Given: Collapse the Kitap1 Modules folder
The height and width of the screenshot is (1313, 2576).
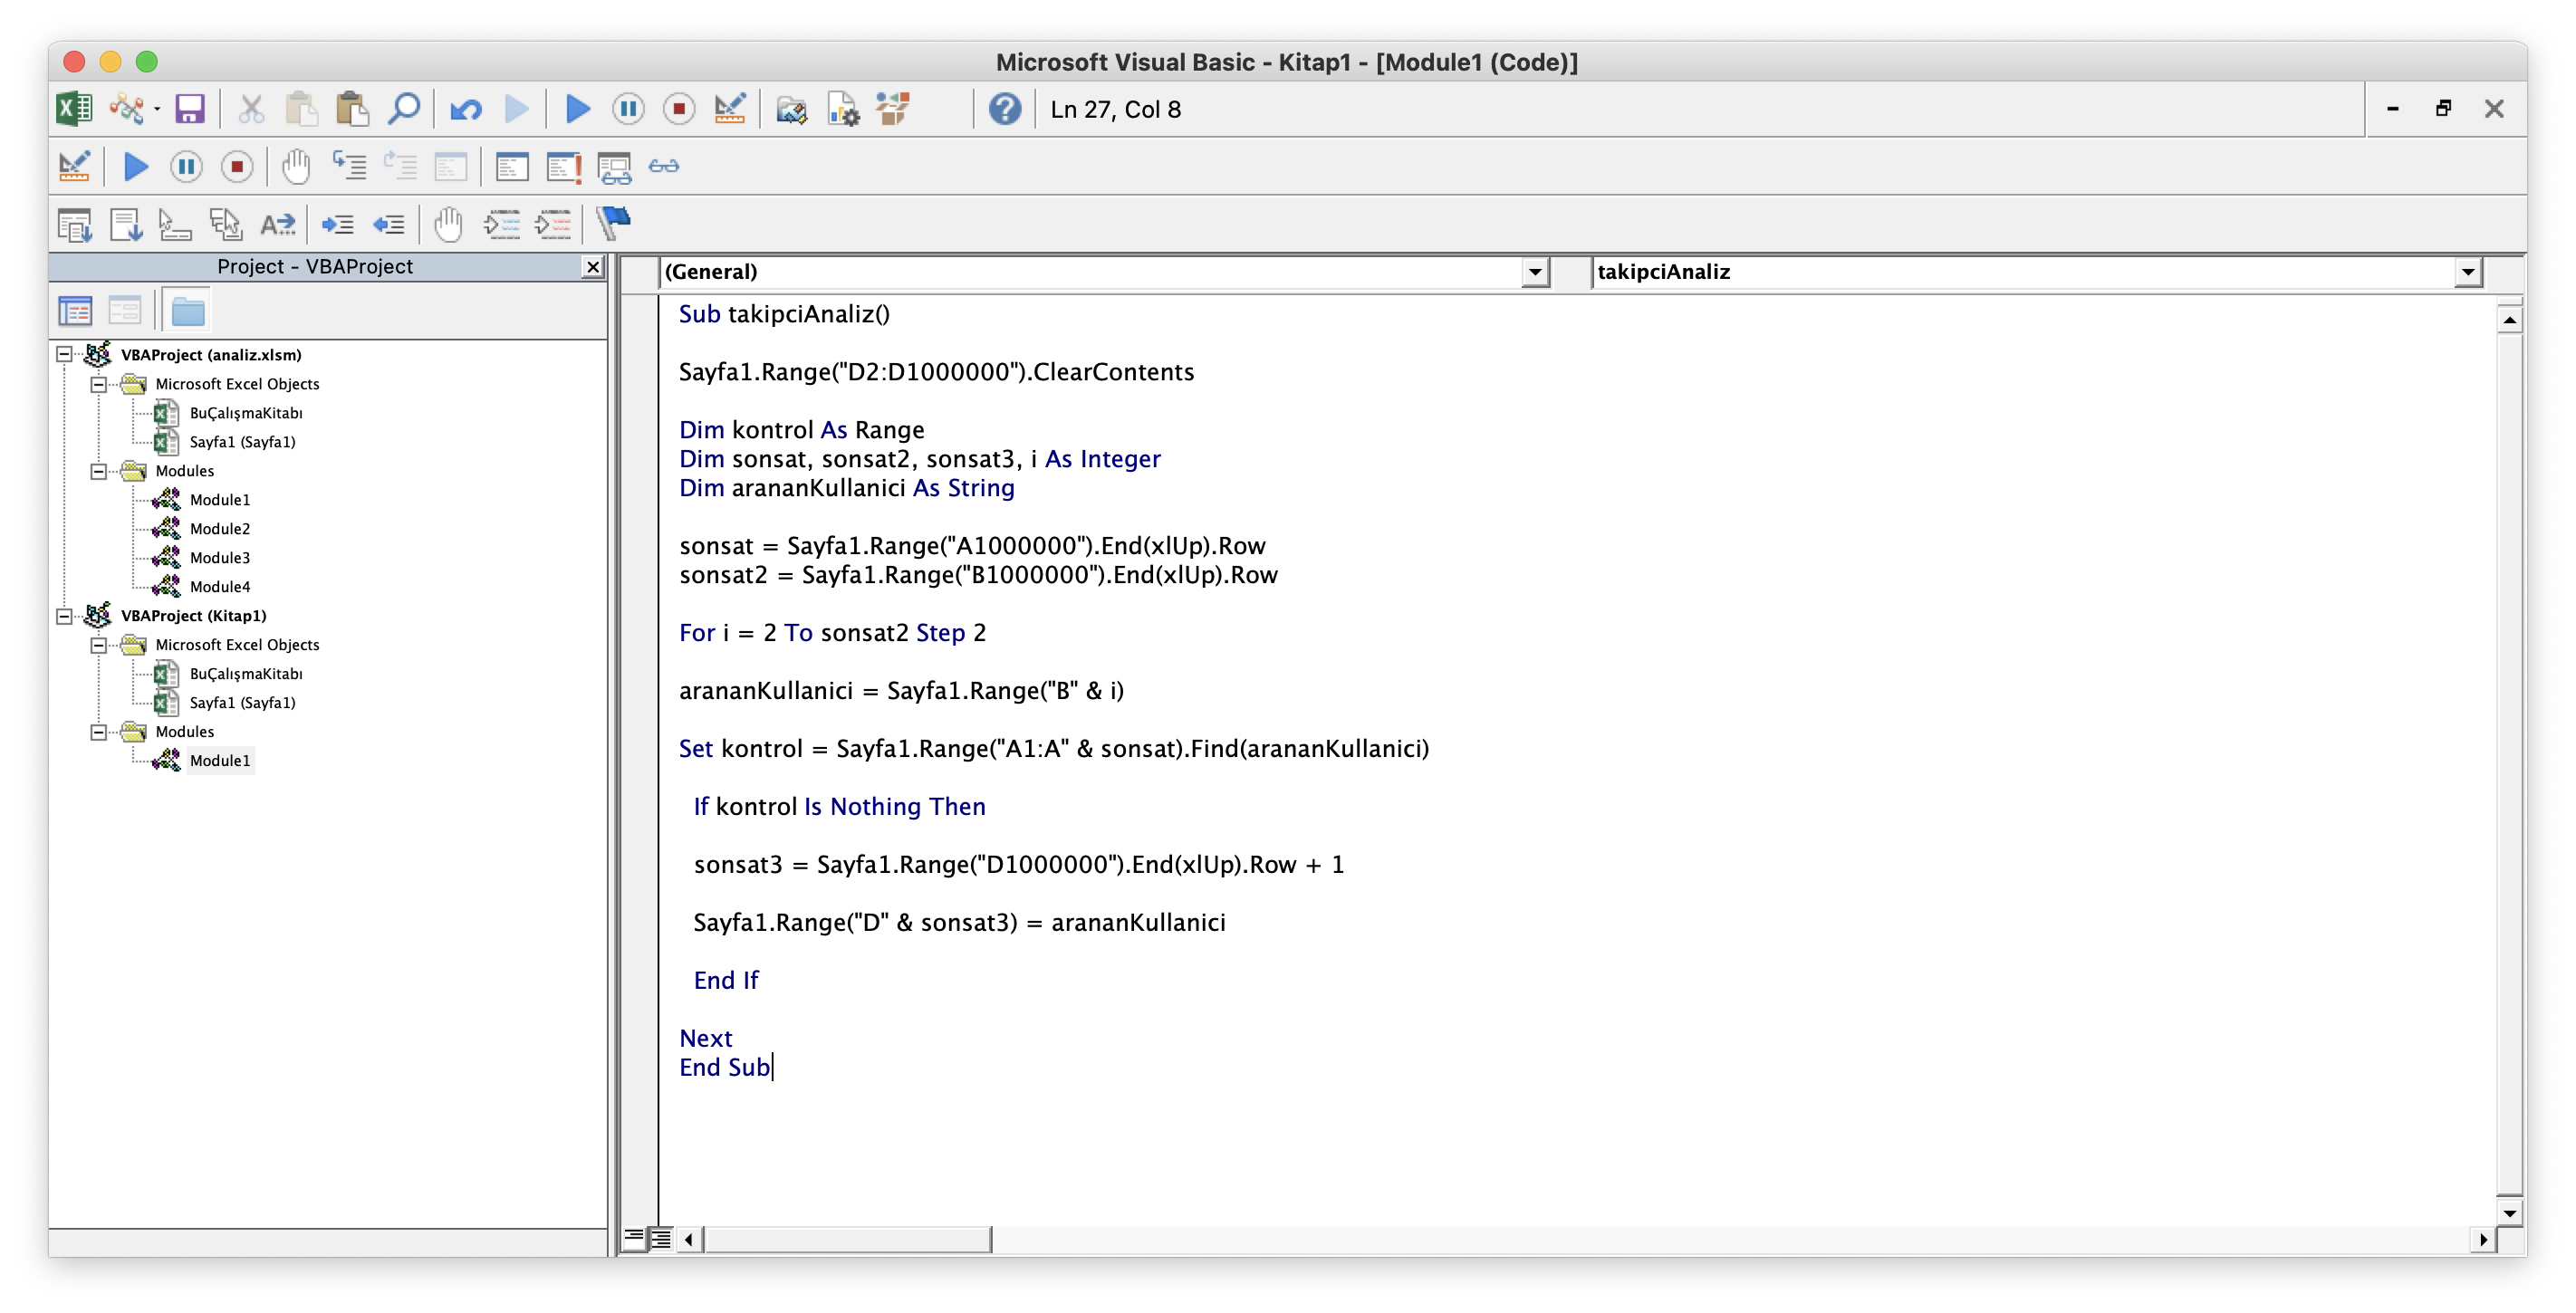Looking at the screenshot, I should tap(98, 731).
